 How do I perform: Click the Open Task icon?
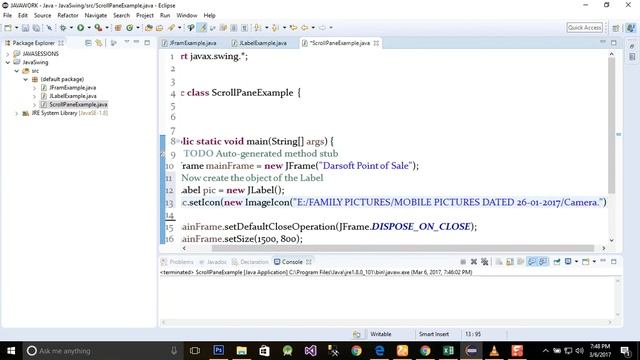[160, 28]
